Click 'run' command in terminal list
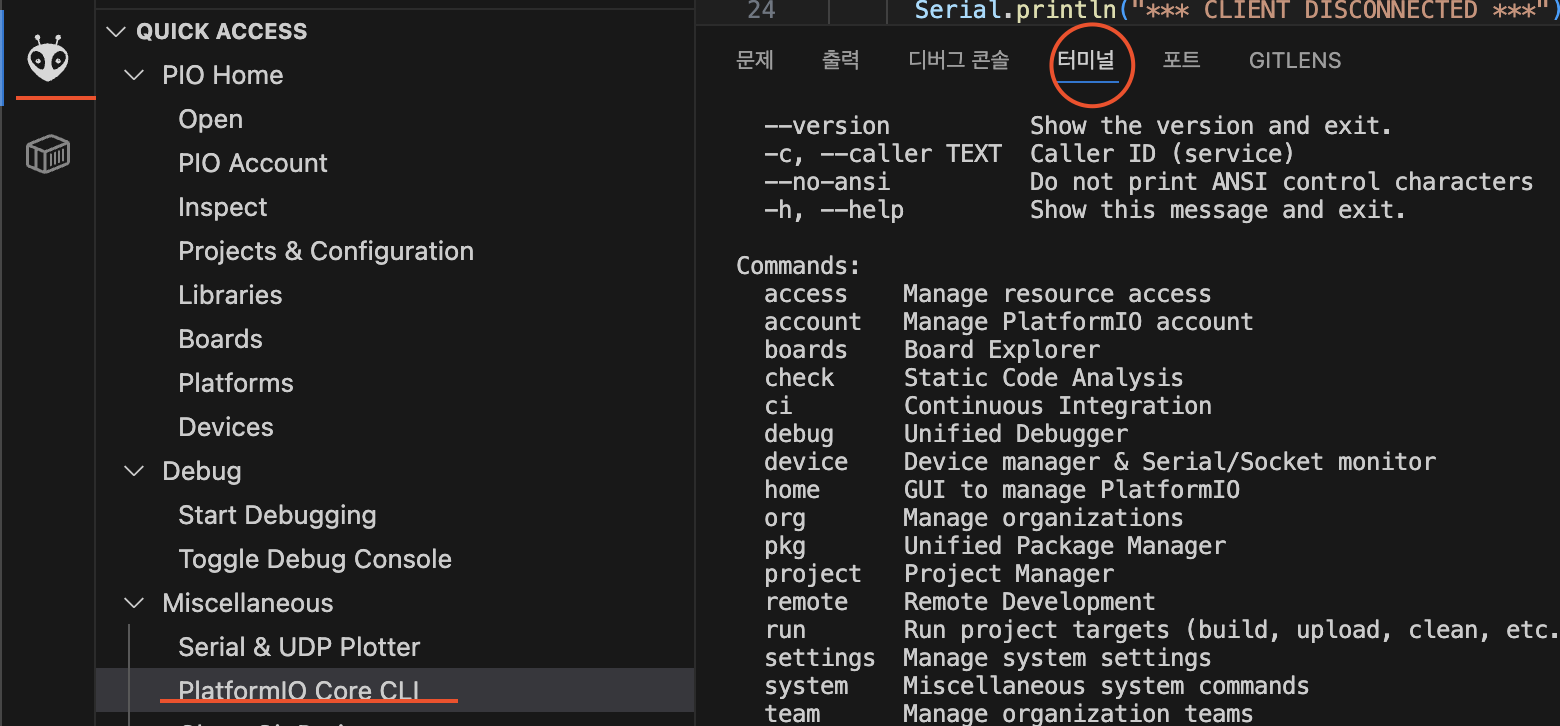The height and width of the screenshot is (726, 1560). pyautogui.click(x=785, y=630)
